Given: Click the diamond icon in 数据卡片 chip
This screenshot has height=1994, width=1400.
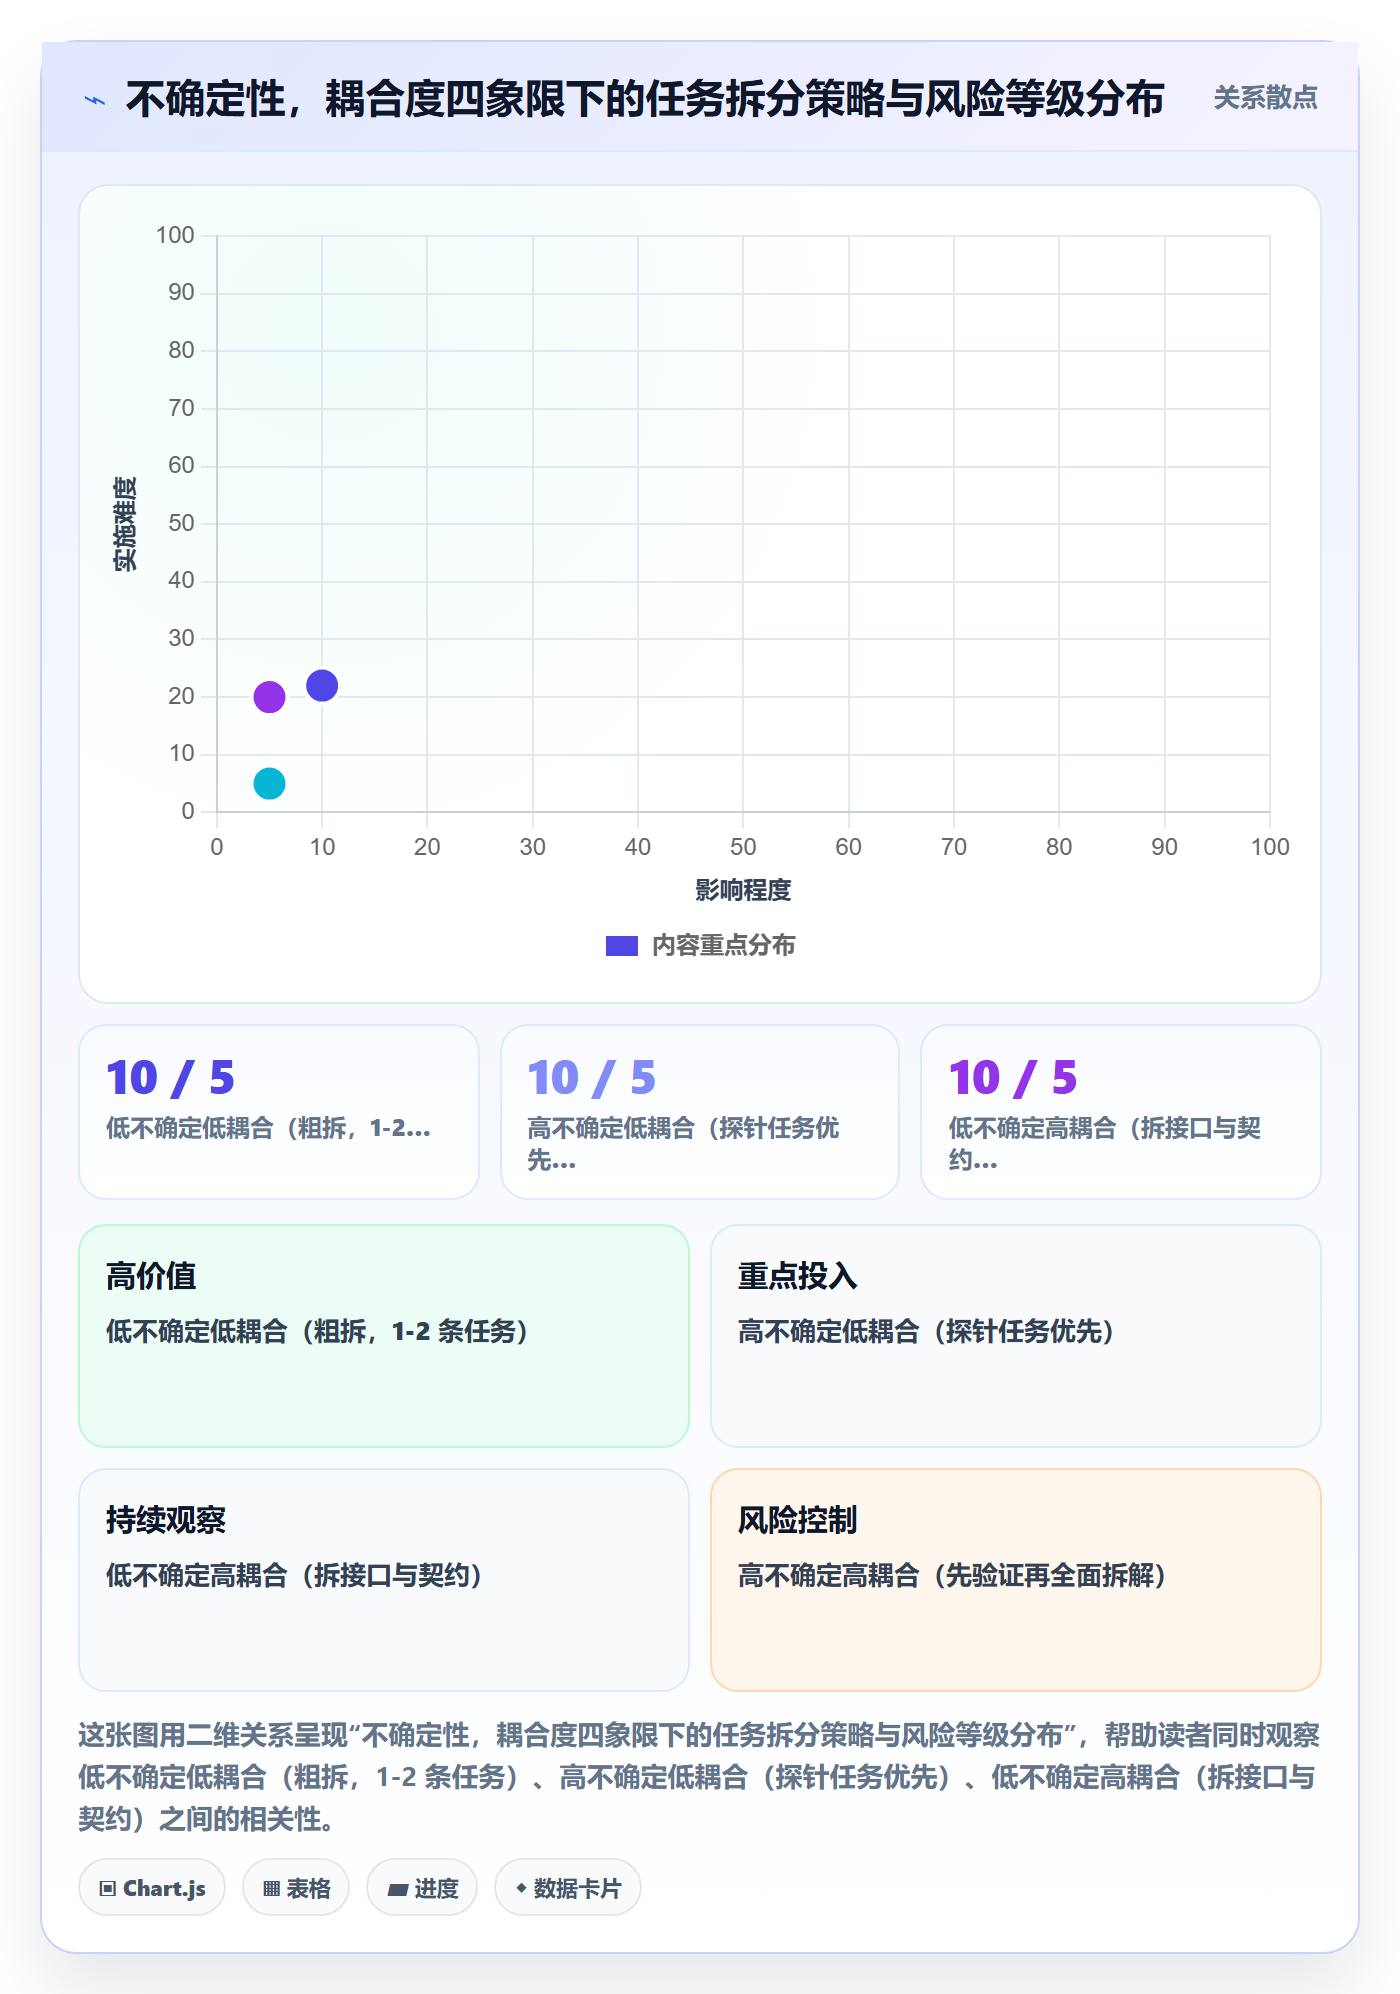Looking at the screenshot, I should [x=521, y=1888].
